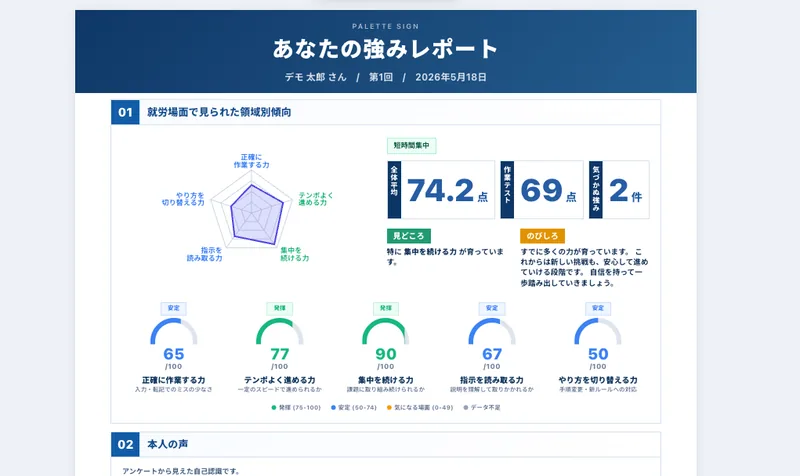
Task: Click the gauge arc for score 65
Action: tap(173, 331)
